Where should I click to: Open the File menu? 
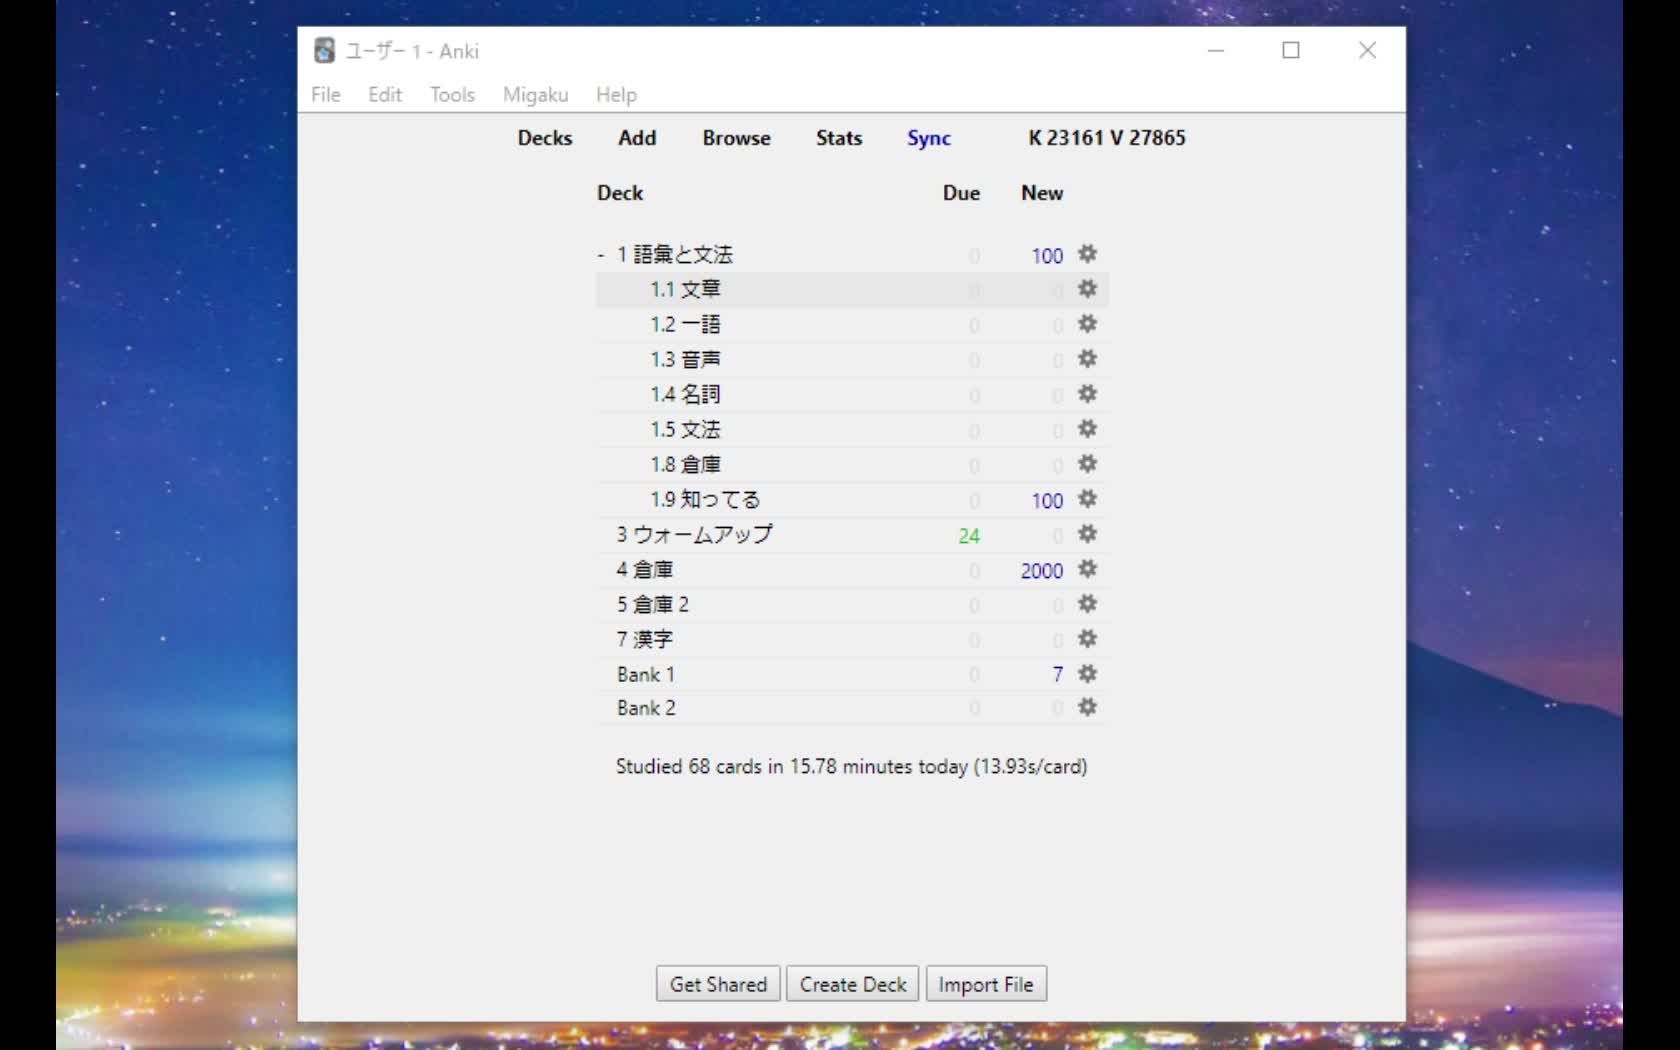pos(326,94)
